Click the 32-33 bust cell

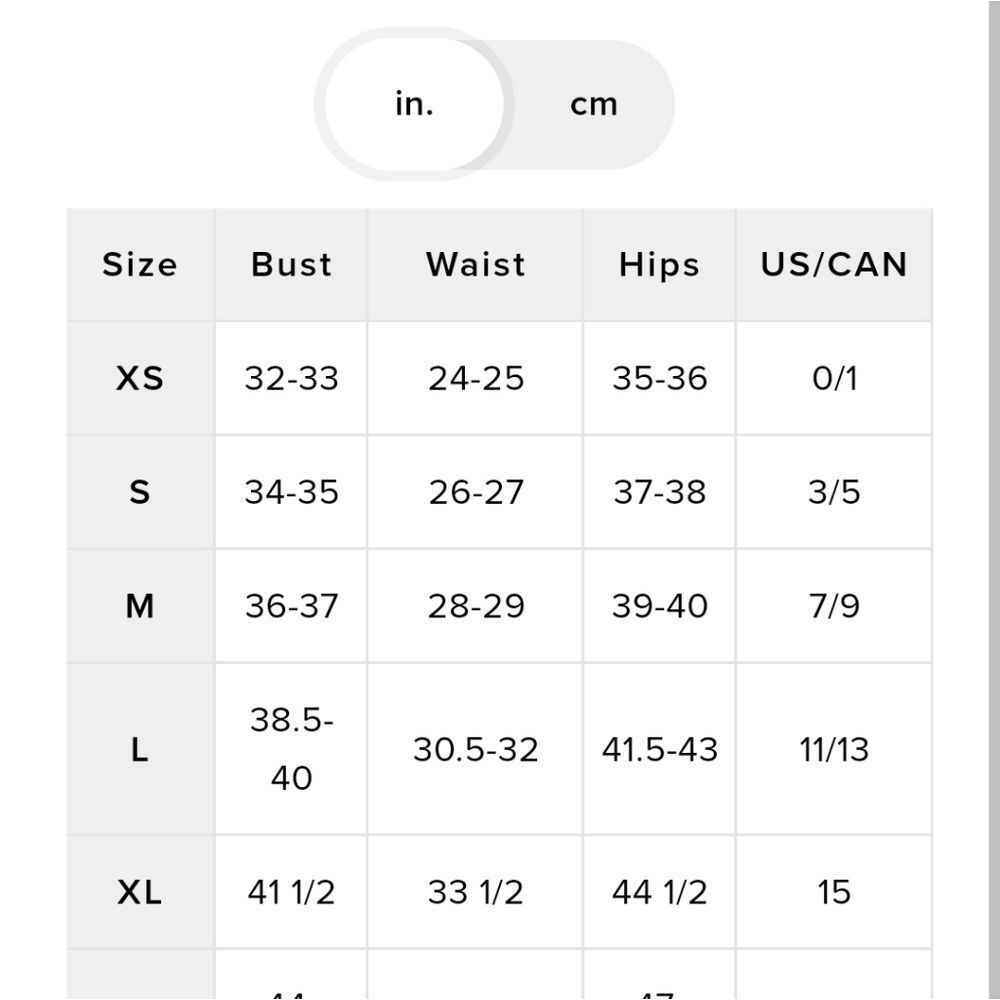tap(291, 379)
